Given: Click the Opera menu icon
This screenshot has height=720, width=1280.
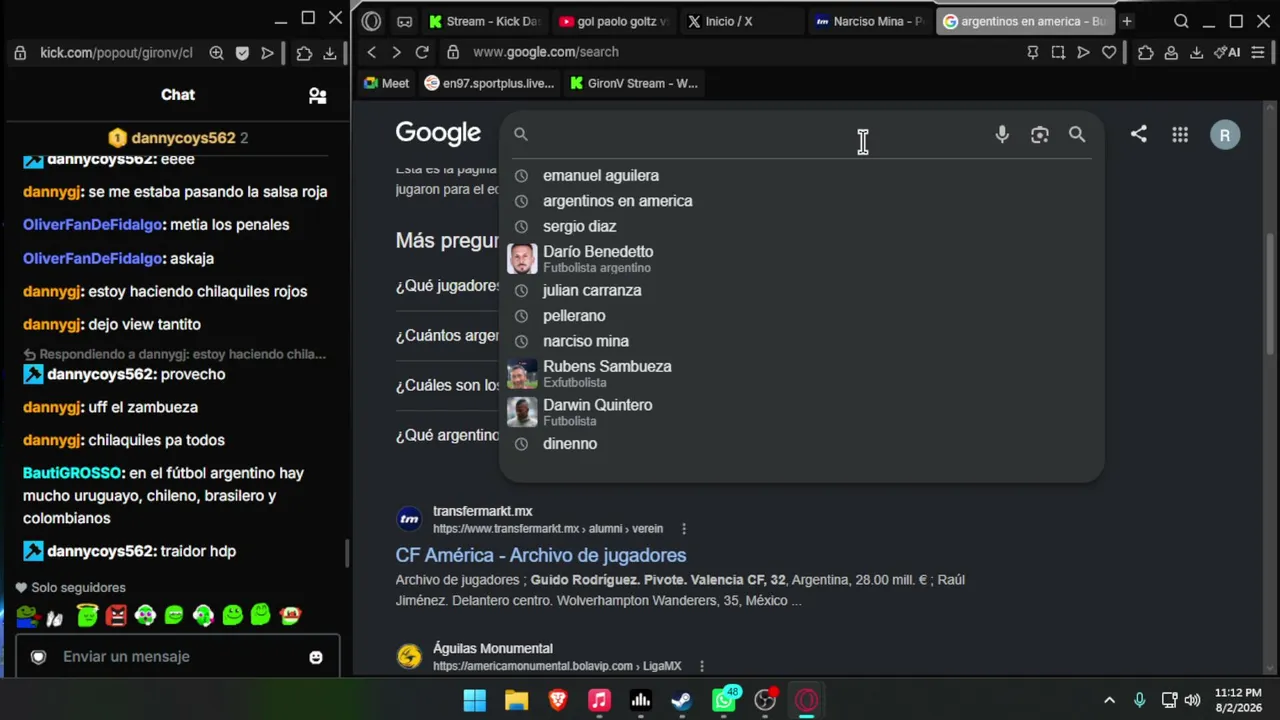Looking at the screenshot, I should [x=372, y=21].
